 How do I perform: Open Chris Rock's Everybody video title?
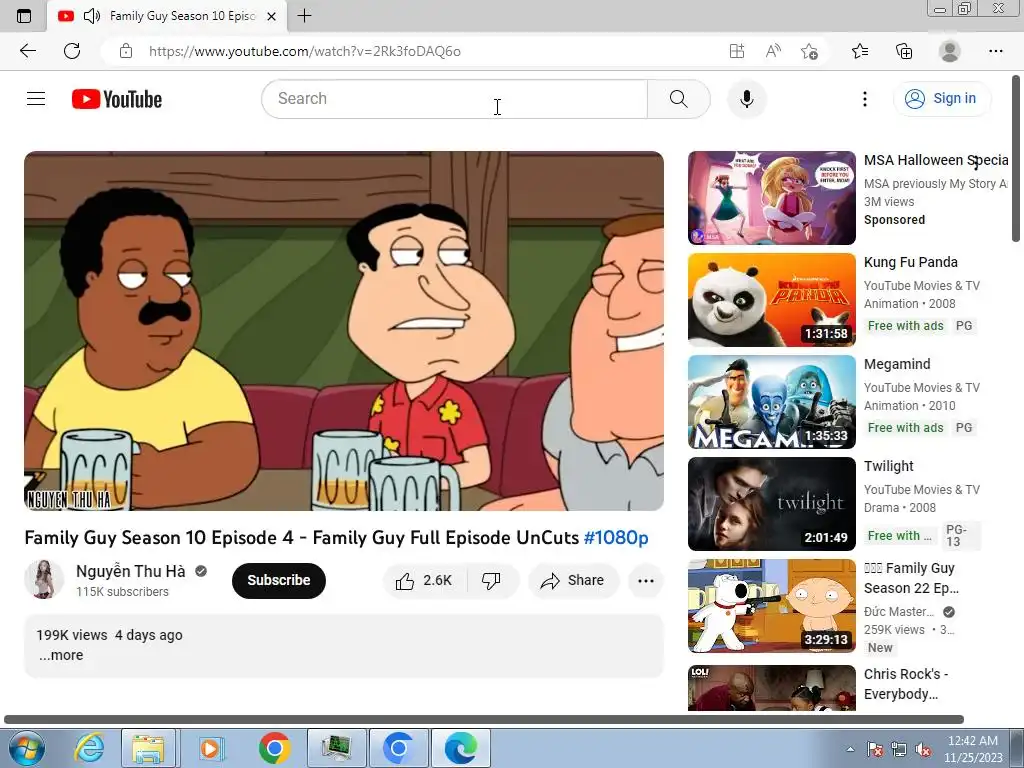[906, 684]
